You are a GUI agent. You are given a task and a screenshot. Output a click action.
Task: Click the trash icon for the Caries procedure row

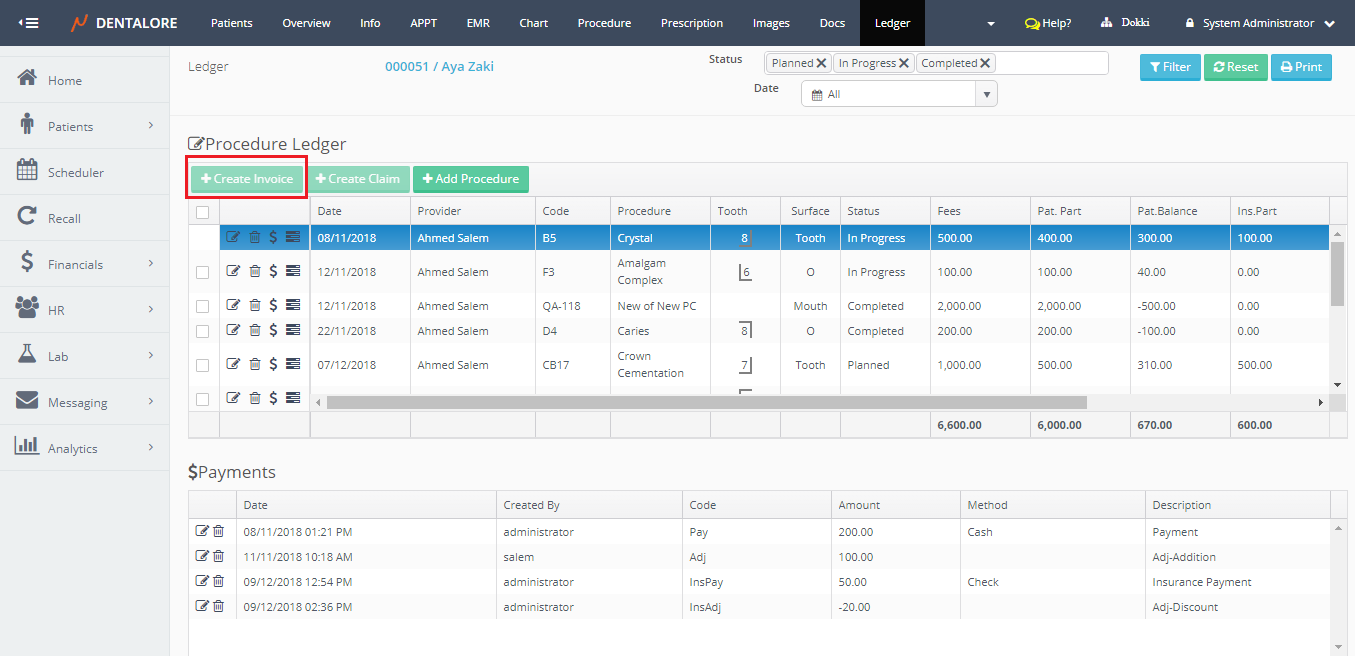point(254,330)
